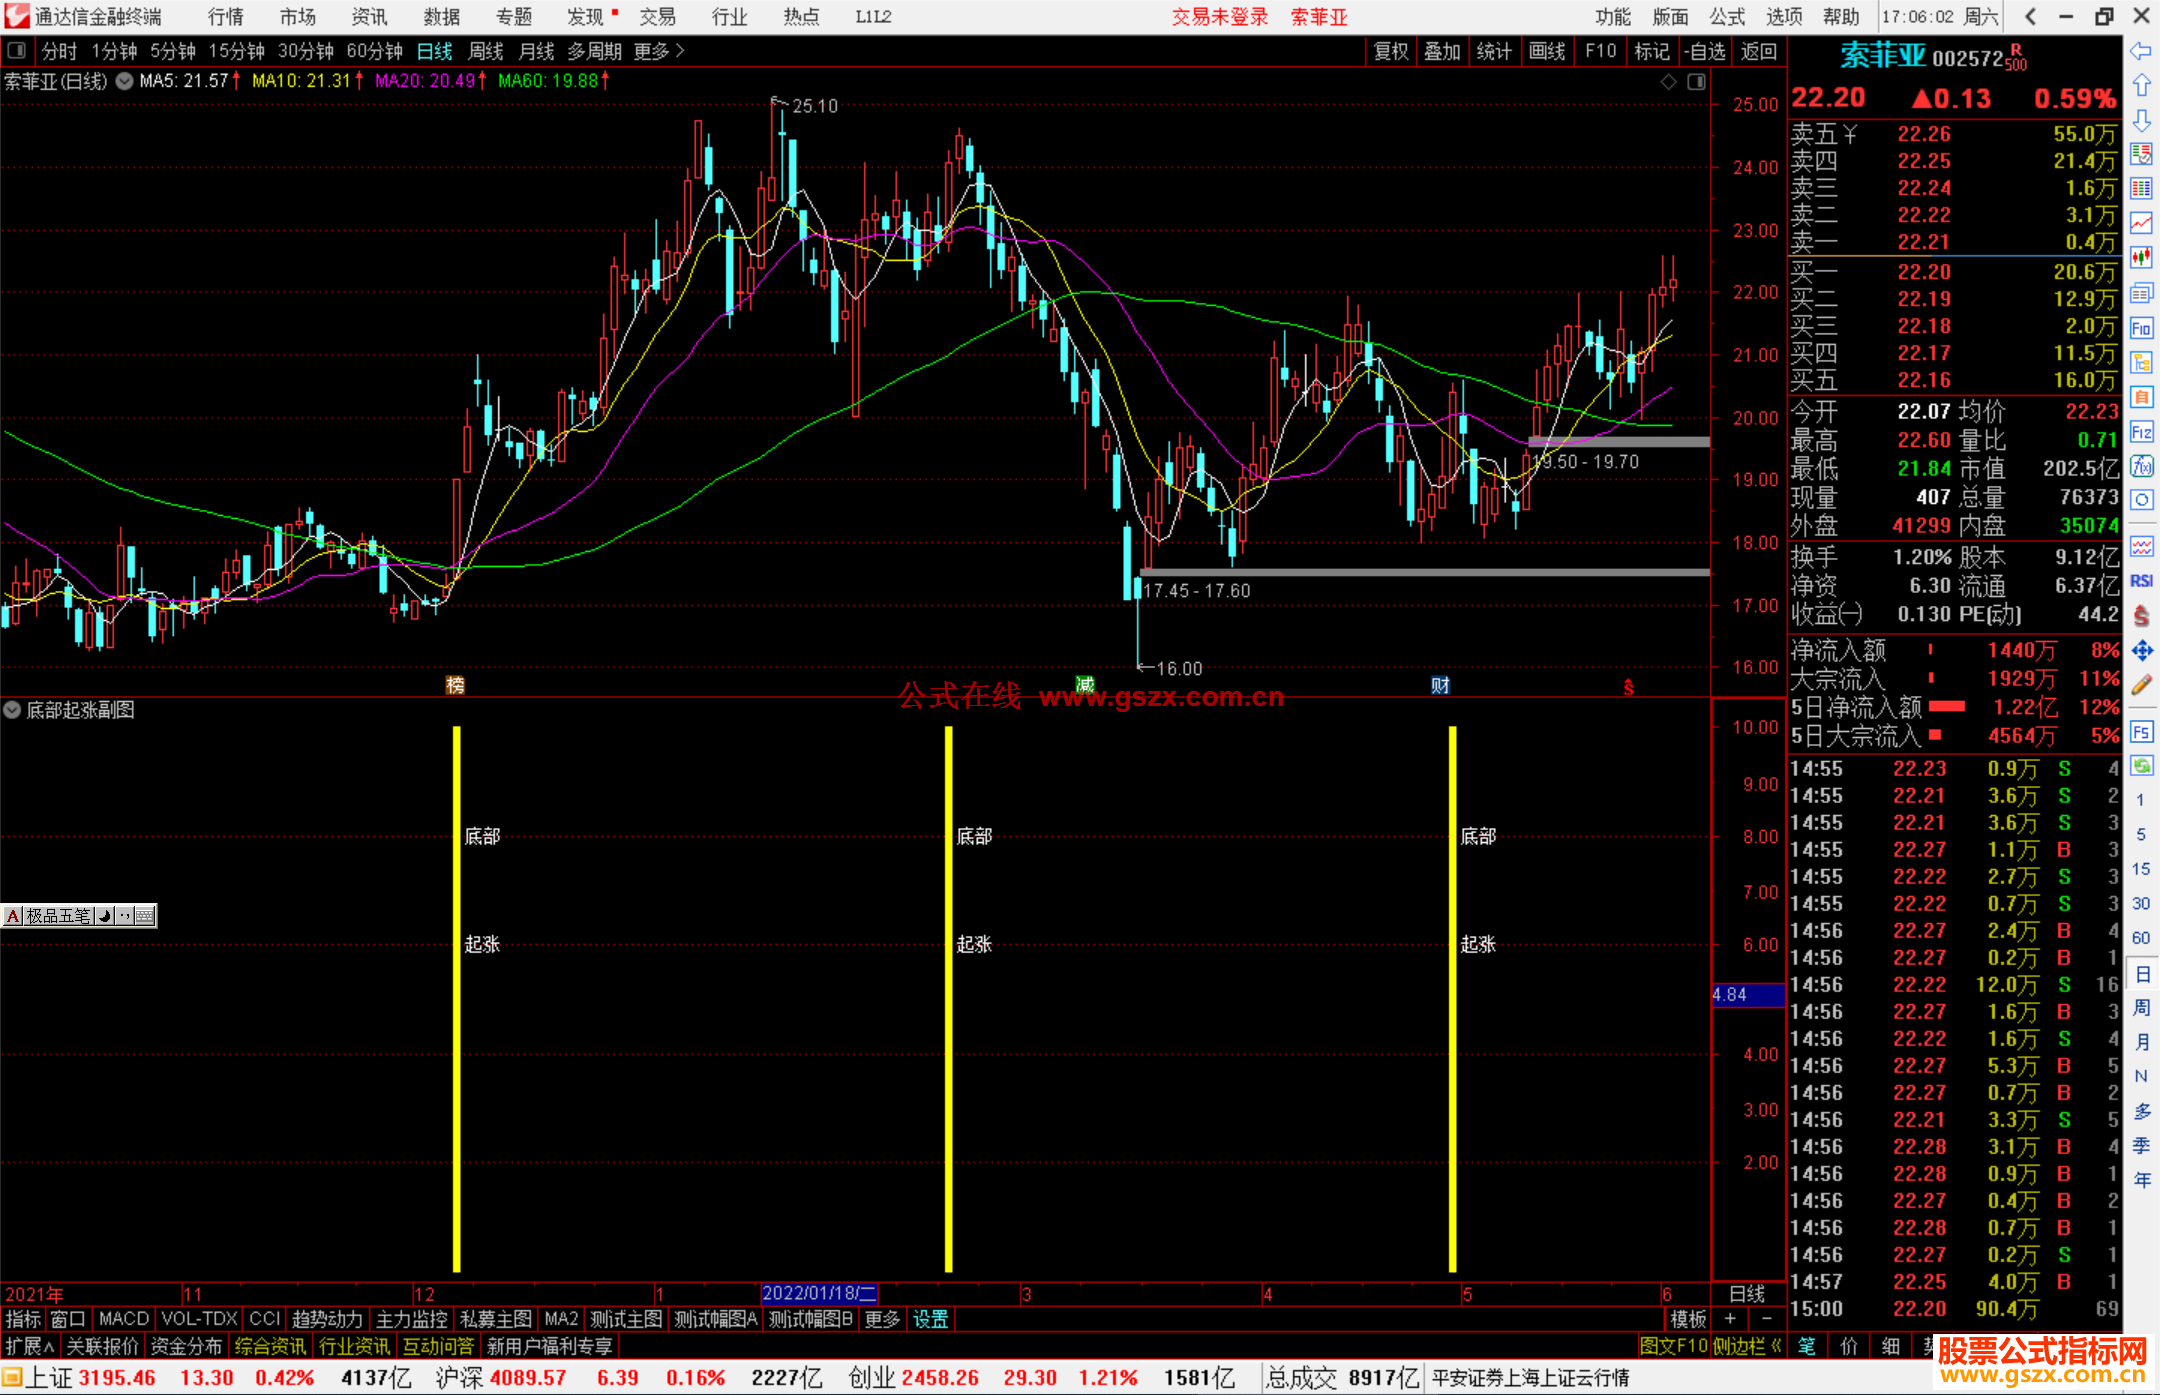This screenshot has width=2160, height=1395.
Task: Toggle the 复权 price adjustment button
Action: (1391, 51)
